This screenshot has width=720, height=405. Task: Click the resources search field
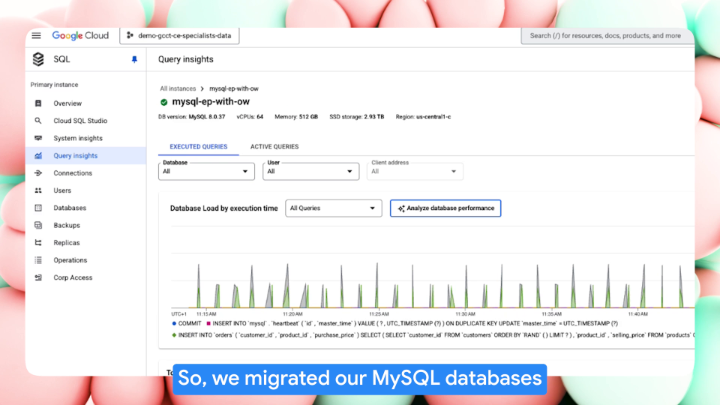tap(607, 35)
